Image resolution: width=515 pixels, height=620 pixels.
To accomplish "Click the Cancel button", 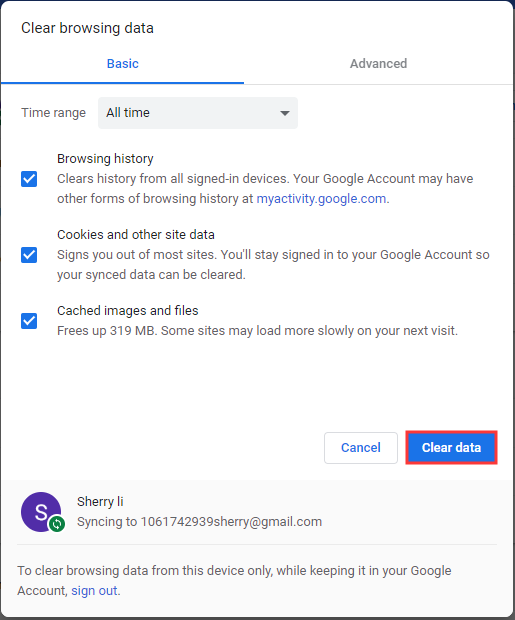I will [x=361, y=448].
